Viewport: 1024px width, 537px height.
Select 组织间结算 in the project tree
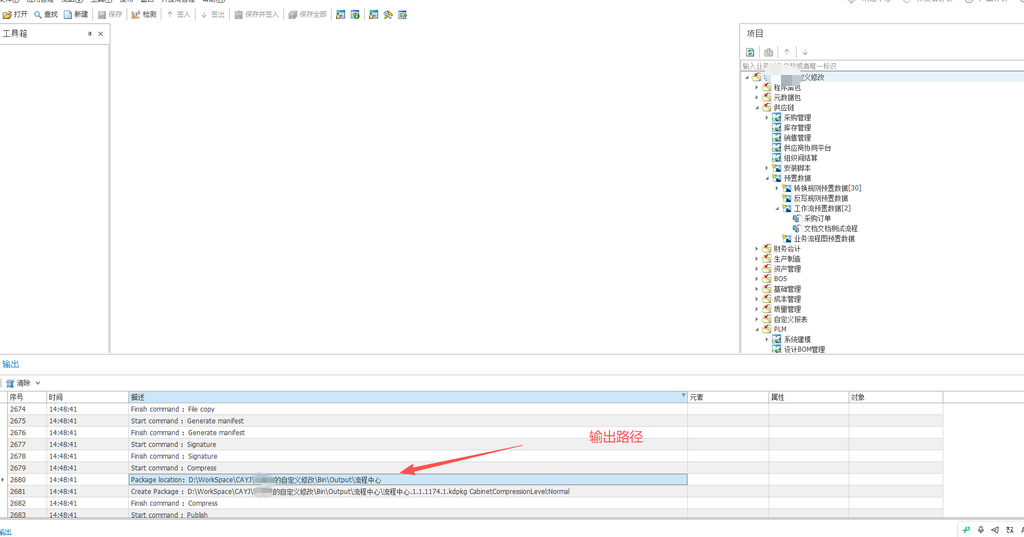pyautogui.click(x=800, y=158)
